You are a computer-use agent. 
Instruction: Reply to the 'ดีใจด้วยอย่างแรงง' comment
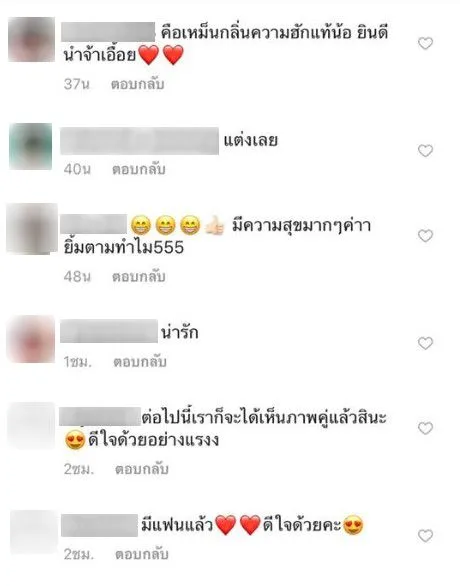(141, 469)
